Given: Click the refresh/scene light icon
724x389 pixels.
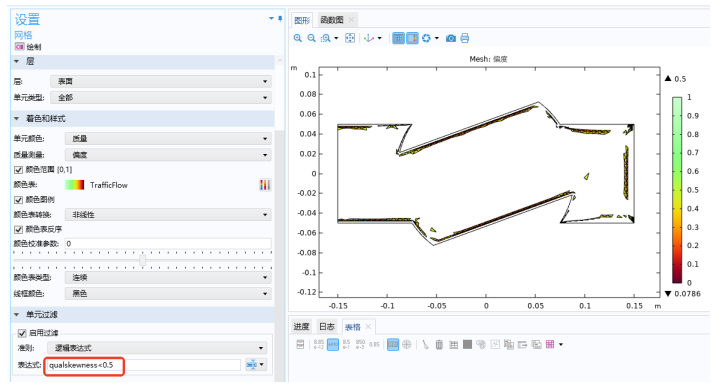Looking at the screenshot, I should [426, 38].
